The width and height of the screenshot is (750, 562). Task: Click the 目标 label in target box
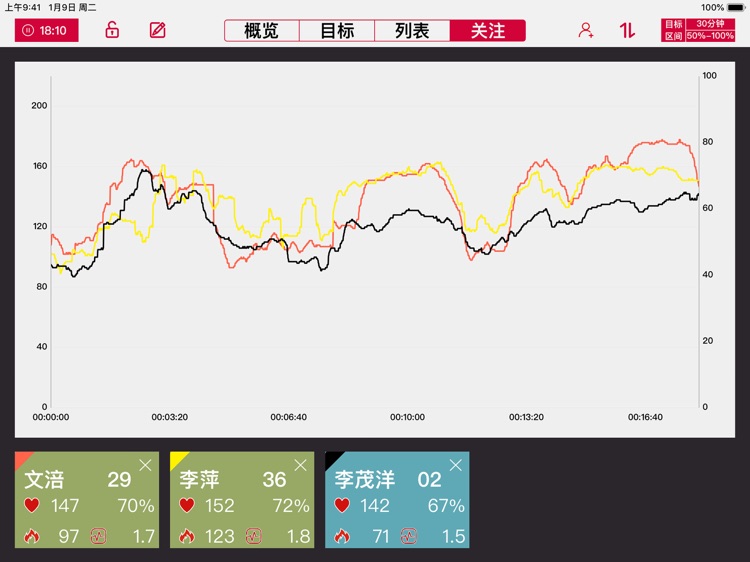673,24
